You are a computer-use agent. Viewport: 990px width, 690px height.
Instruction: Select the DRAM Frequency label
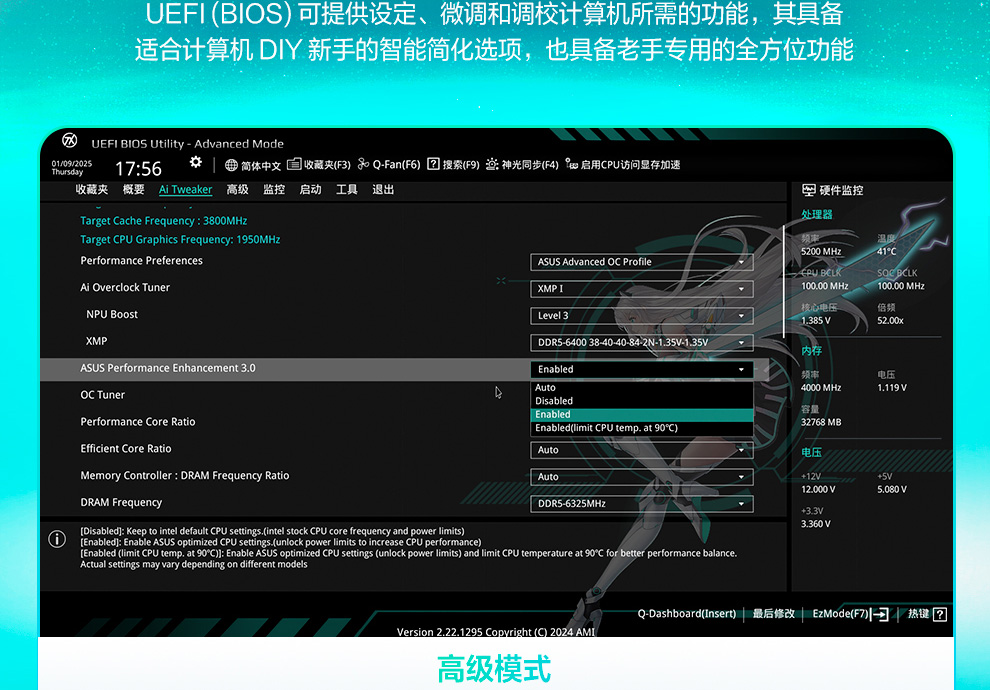tap(121, 503)
